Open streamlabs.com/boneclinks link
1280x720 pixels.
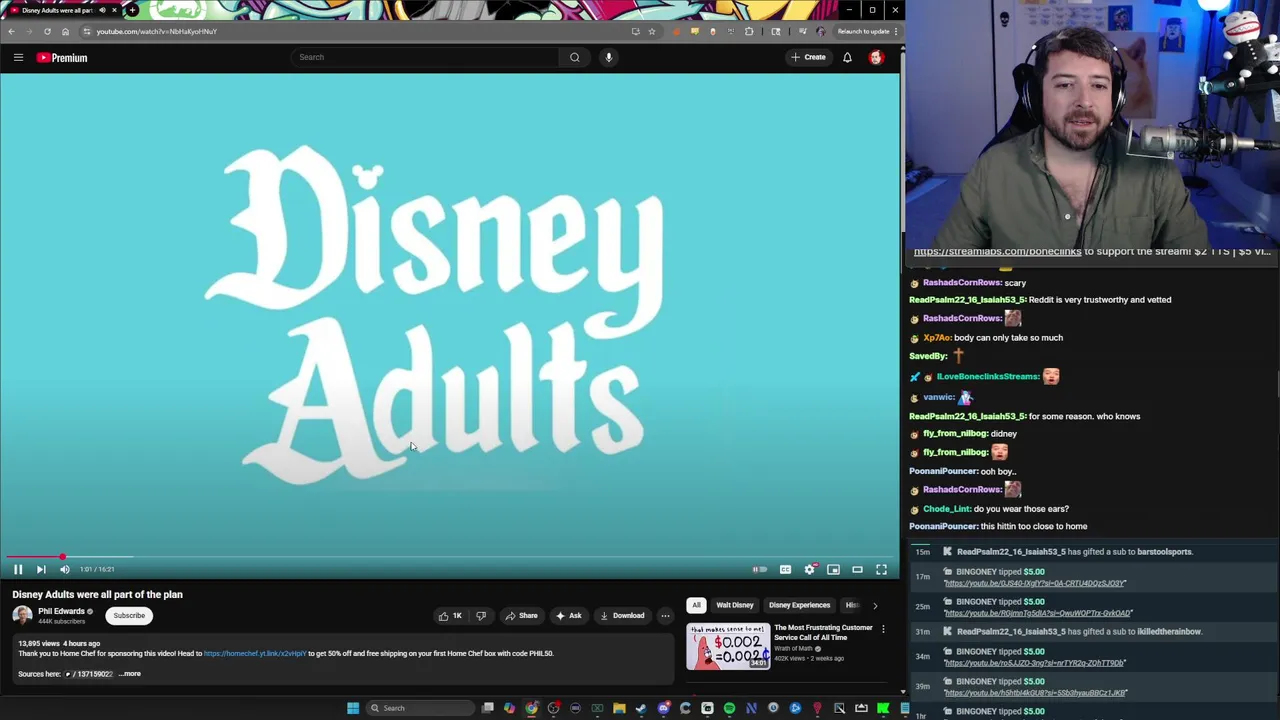[x=997, y=251]
